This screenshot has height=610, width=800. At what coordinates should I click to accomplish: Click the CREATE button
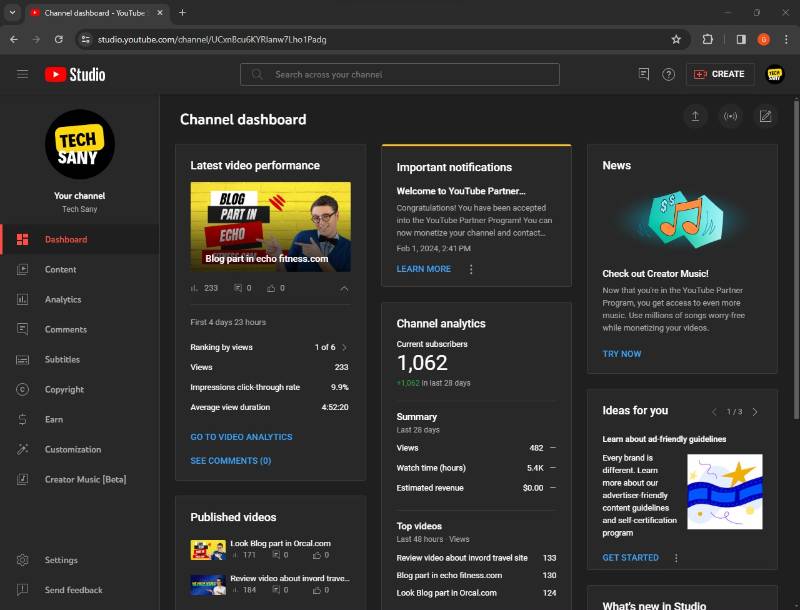click(720, 74)
